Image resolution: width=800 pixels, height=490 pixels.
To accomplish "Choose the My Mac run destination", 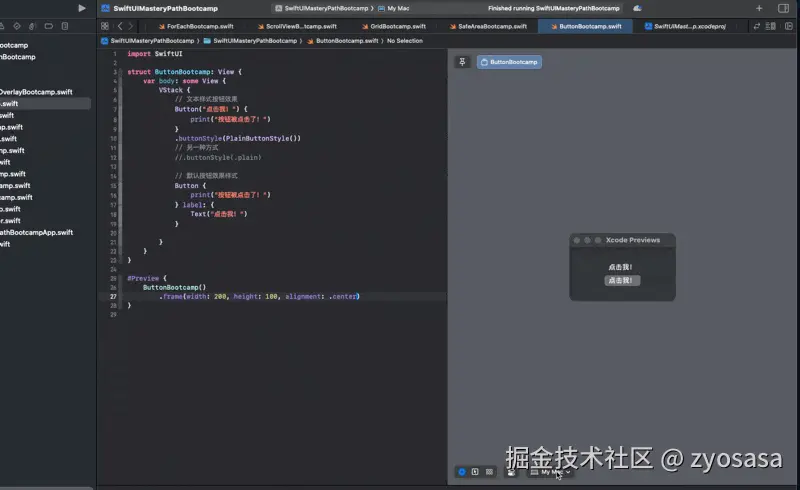I will pyautogui.click(x=394, y=8).
